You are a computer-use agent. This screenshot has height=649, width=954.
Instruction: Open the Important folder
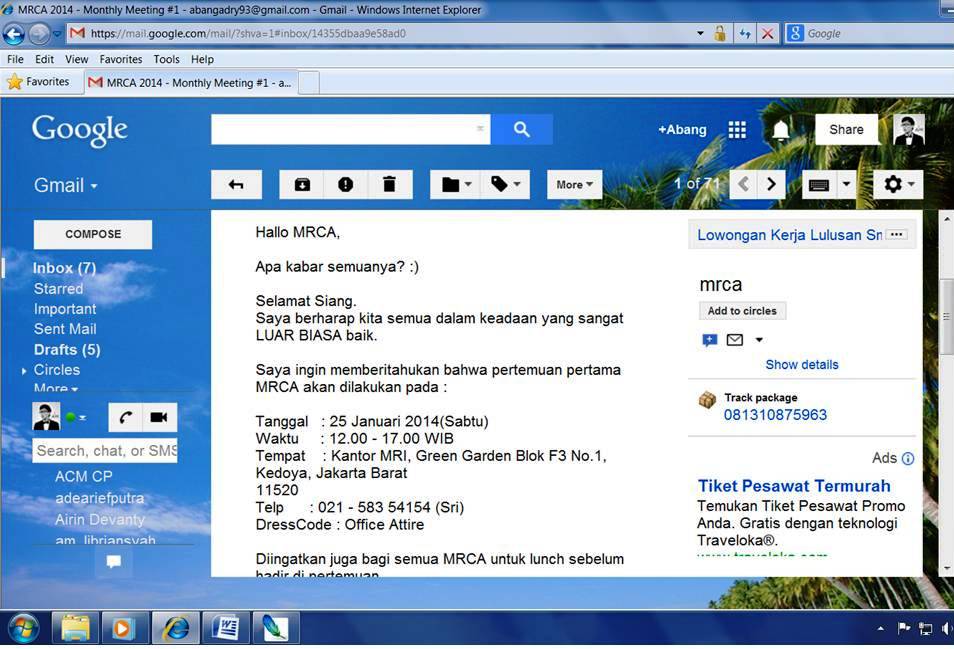(65, 309)
